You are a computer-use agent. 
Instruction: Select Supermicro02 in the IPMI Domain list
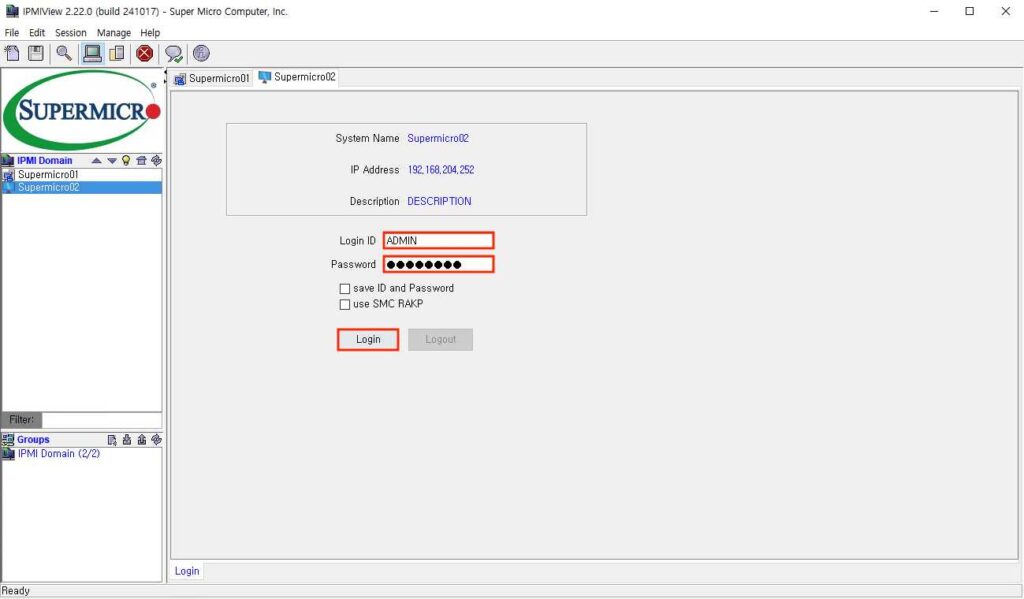[82, 187]
